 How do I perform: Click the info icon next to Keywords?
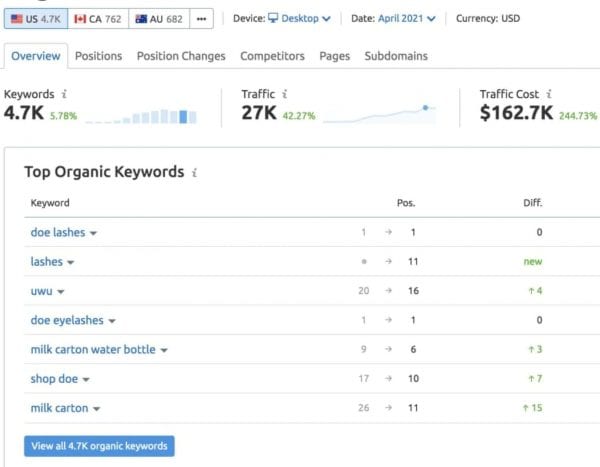click(64, 94)
